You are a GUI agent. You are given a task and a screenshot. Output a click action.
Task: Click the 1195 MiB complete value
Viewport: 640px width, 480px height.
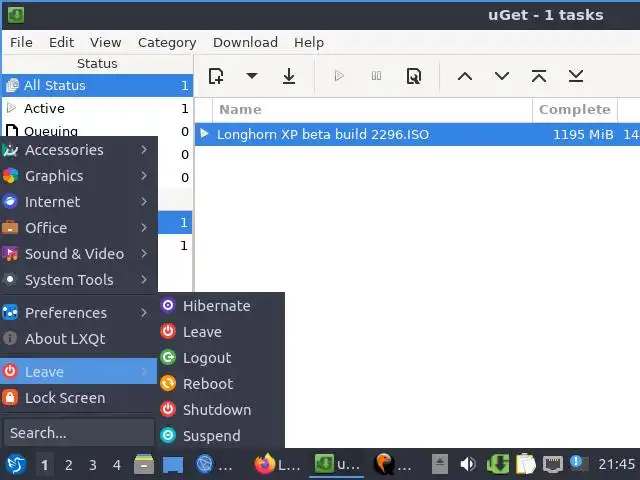tap(582, 135)
